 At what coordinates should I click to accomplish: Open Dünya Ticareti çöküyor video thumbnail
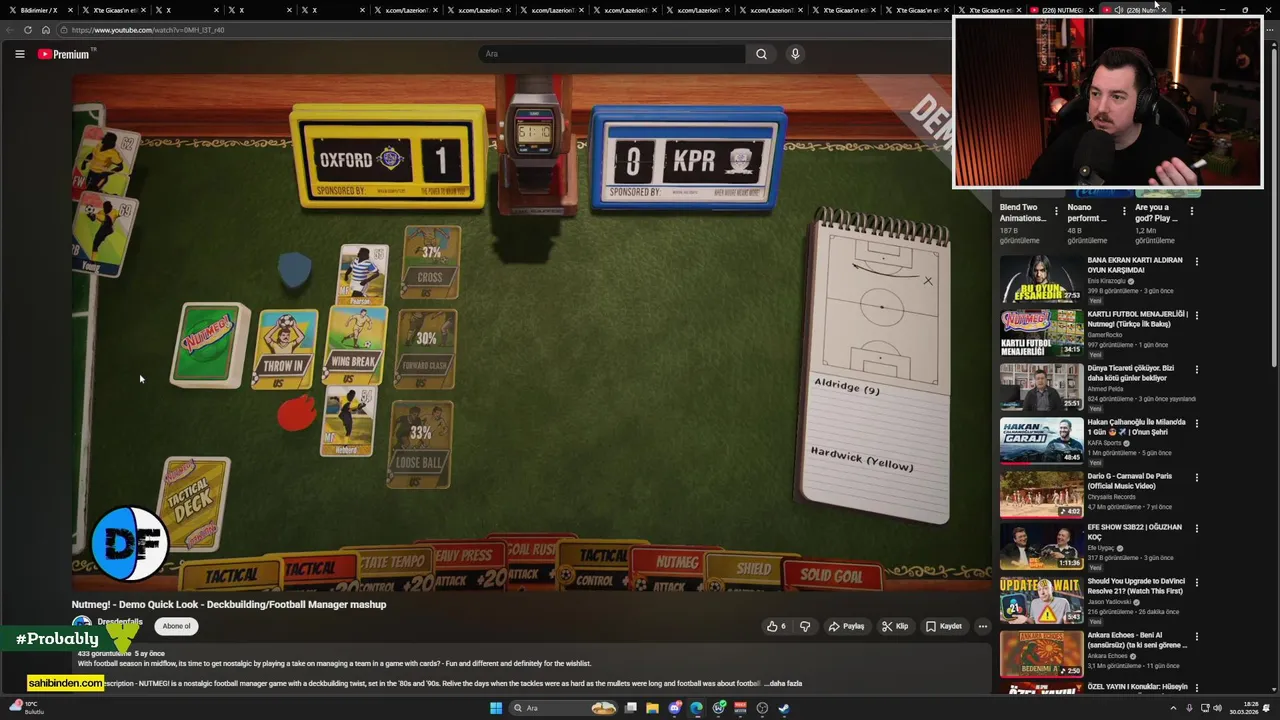coord(1041,387)
